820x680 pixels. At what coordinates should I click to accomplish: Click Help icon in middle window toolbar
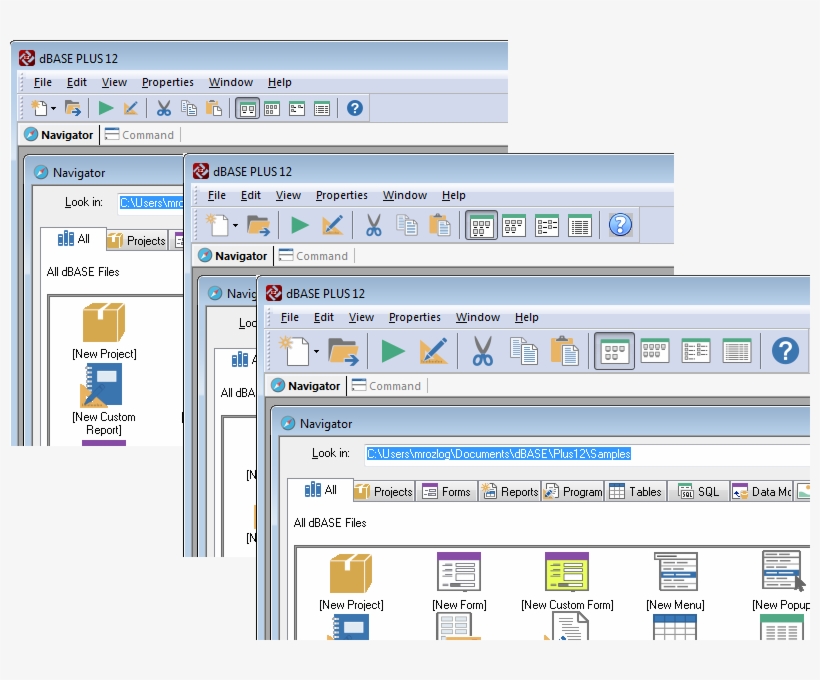pos(620,225)
